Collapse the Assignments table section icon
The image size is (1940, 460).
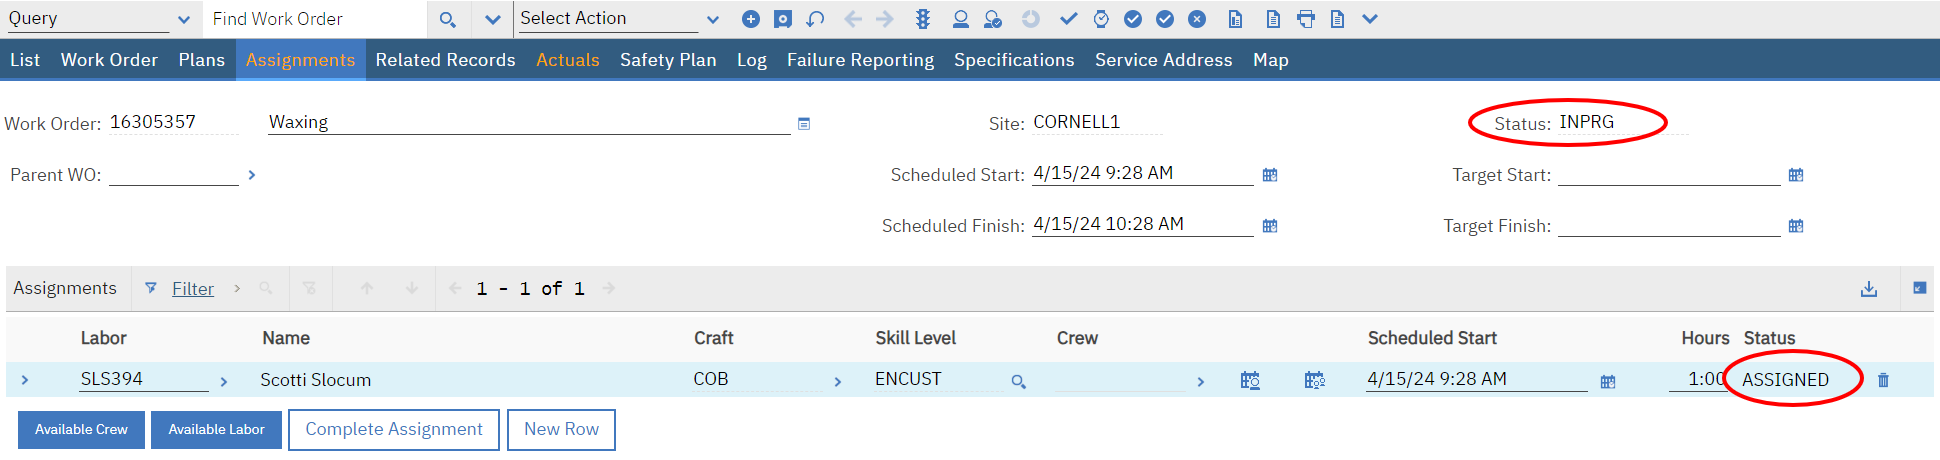click(1920, 288)
